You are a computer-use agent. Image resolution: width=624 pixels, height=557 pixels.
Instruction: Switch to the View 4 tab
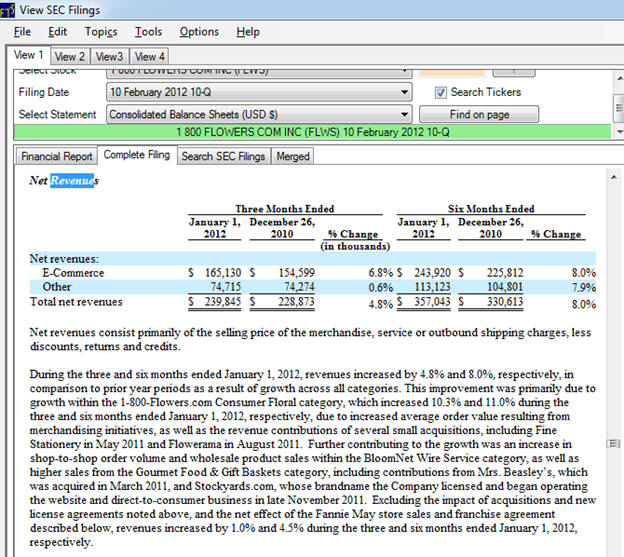pyautogui.click(x=150, y=57)
